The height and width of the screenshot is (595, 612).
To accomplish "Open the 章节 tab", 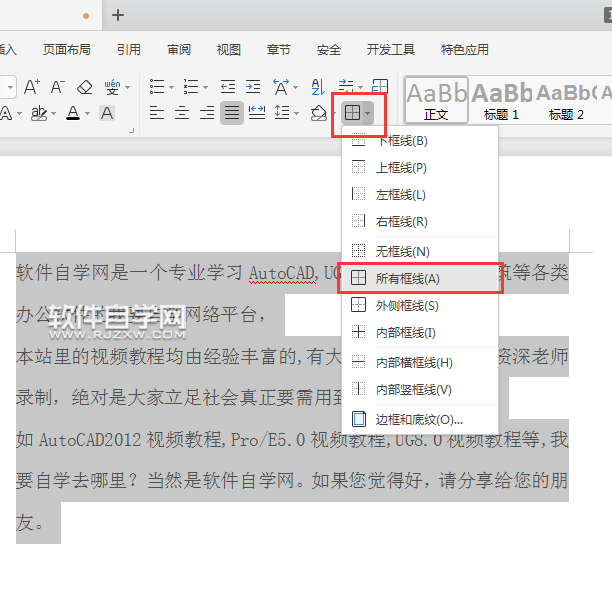I will click(279, 50).
